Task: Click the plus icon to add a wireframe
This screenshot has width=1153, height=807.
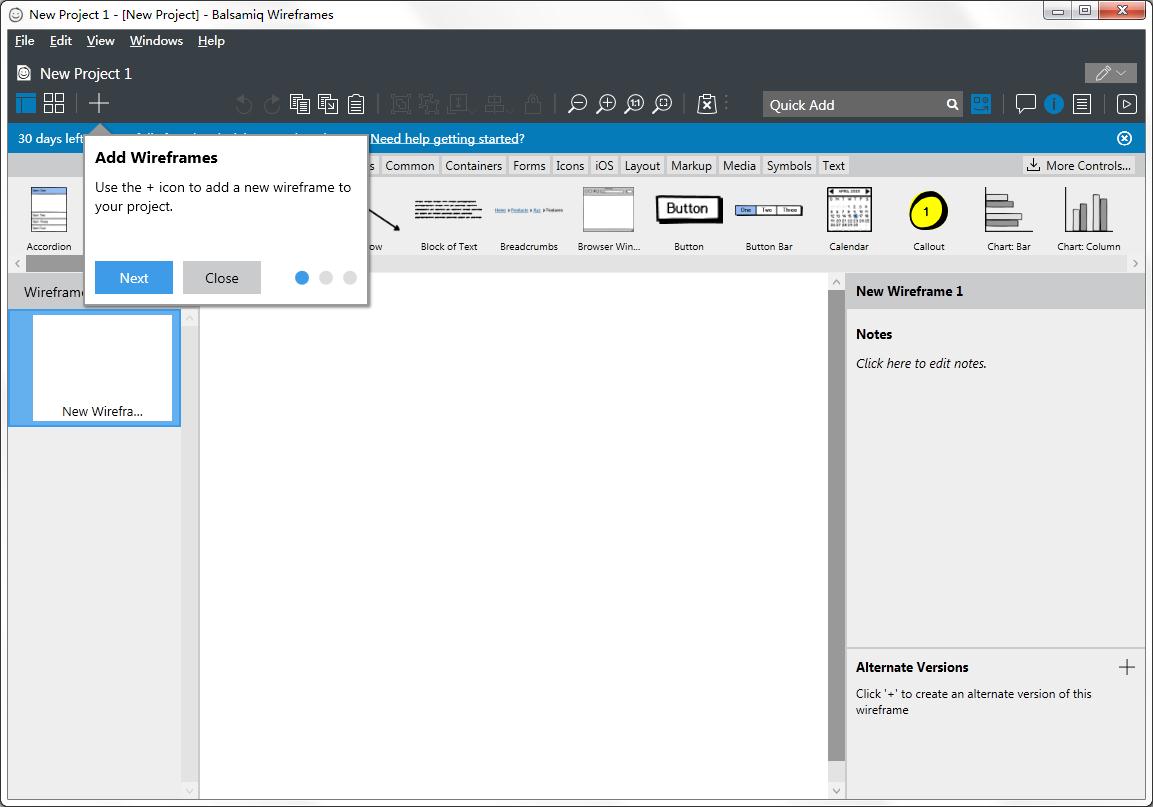Action: point(98,103)
